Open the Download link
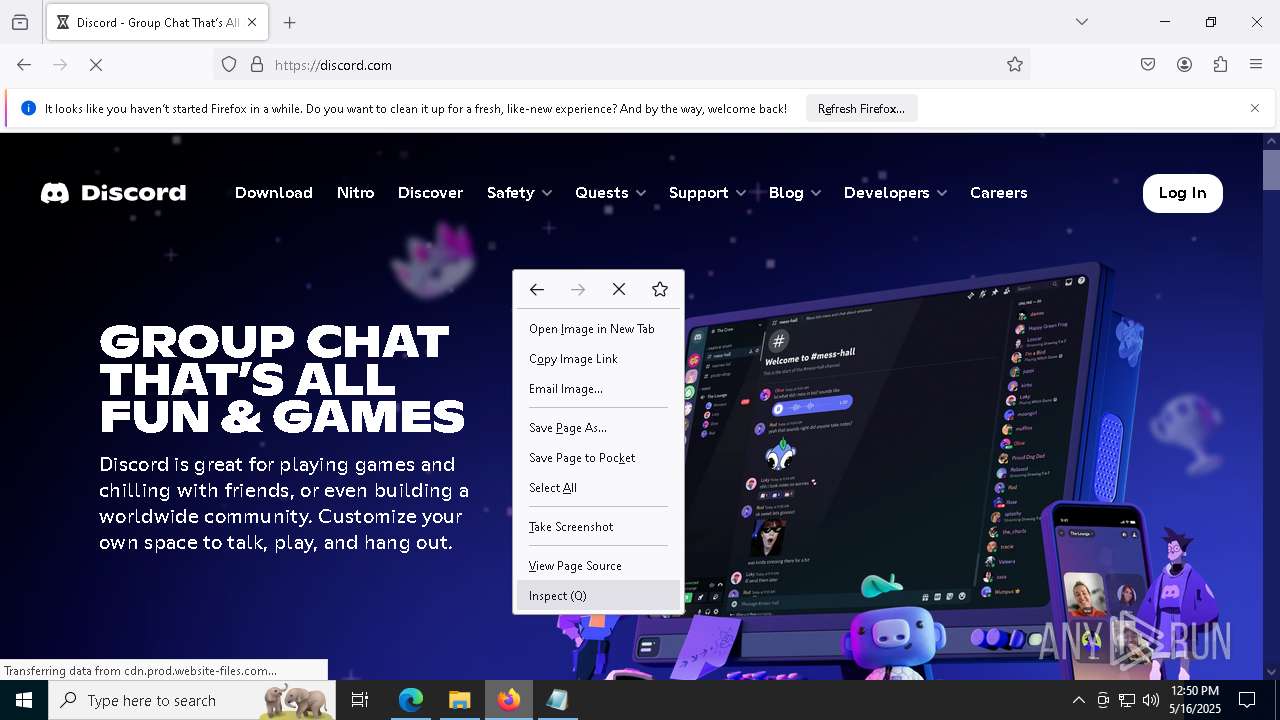1280x720 pixels. [x=274, y=193]
